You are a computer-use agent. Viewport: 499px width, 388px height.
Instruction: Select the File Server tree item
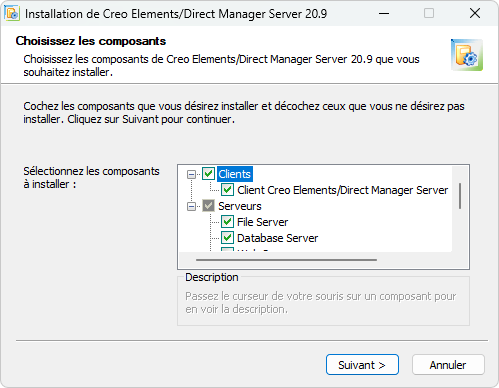[x=262, y=222]
